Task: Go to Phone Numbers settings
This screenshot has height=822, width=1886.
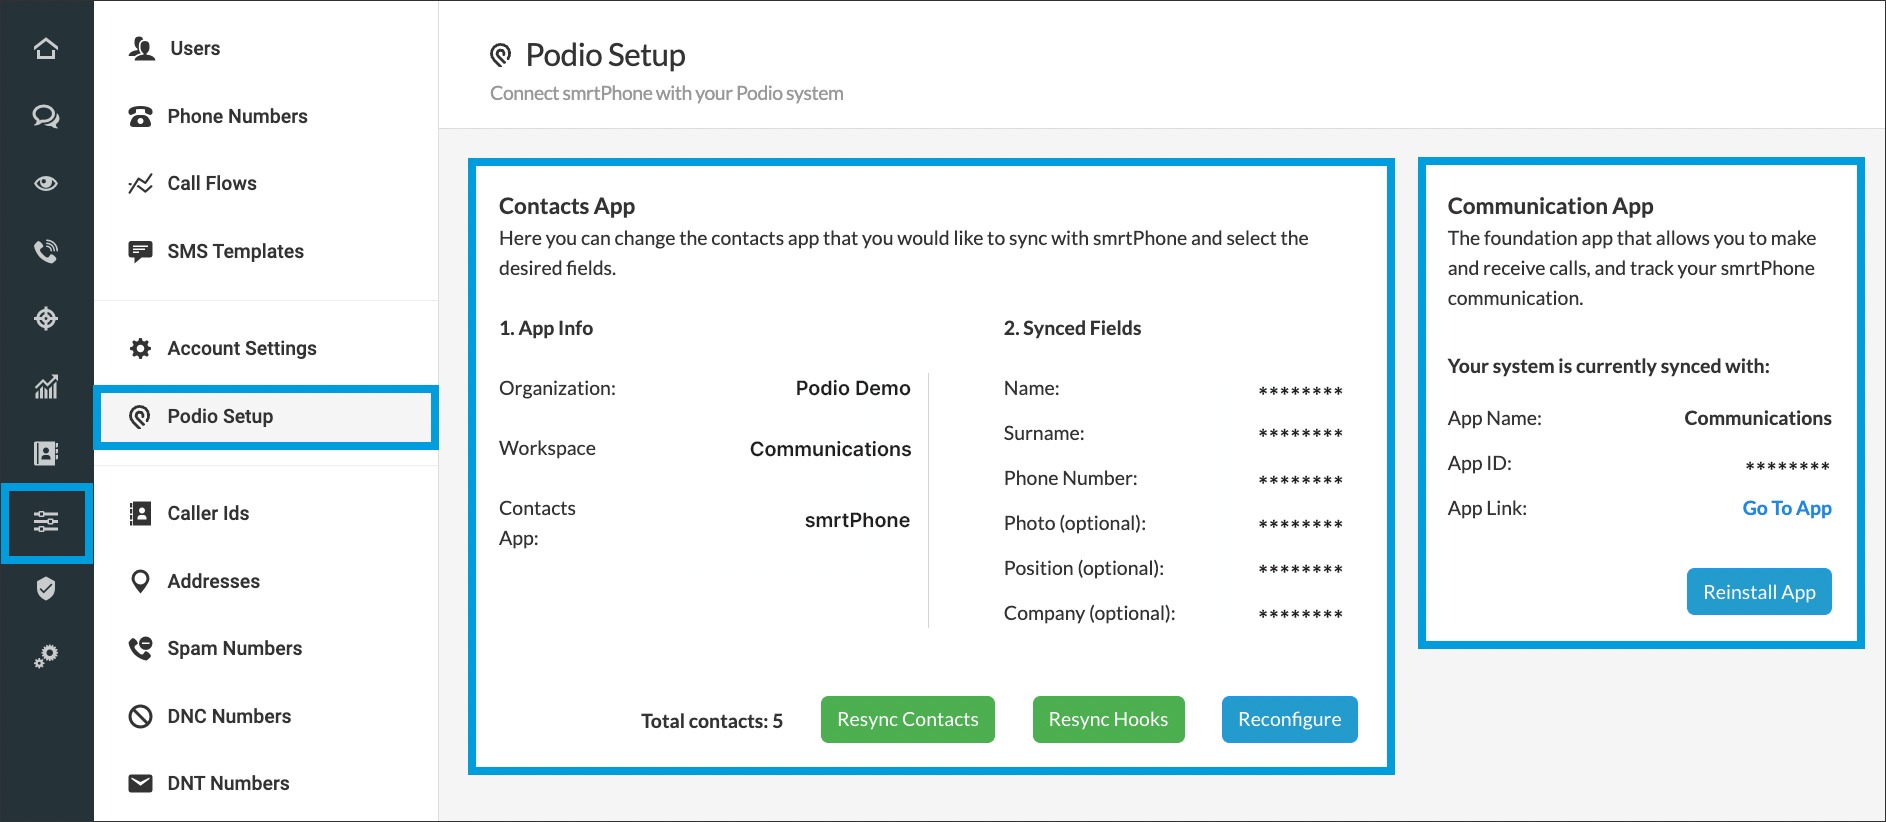Action: tap(237, 116)
